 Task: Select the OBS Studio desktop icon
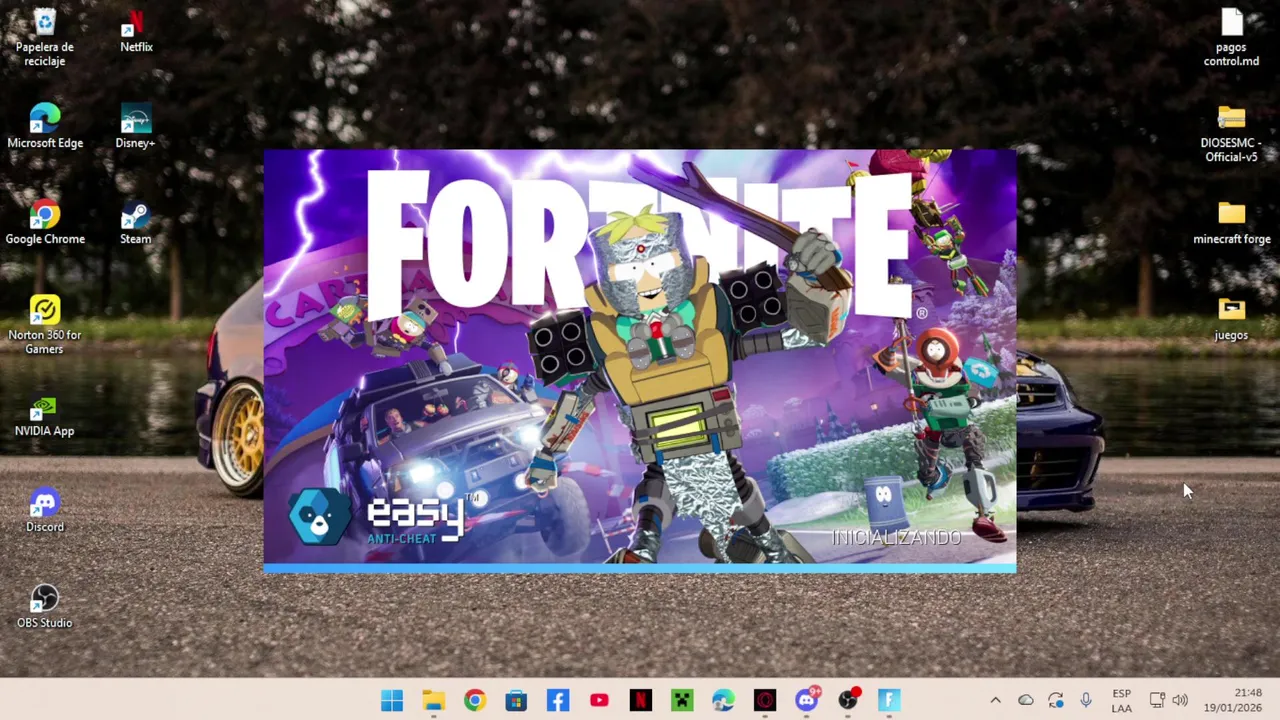tap(45, 606)
